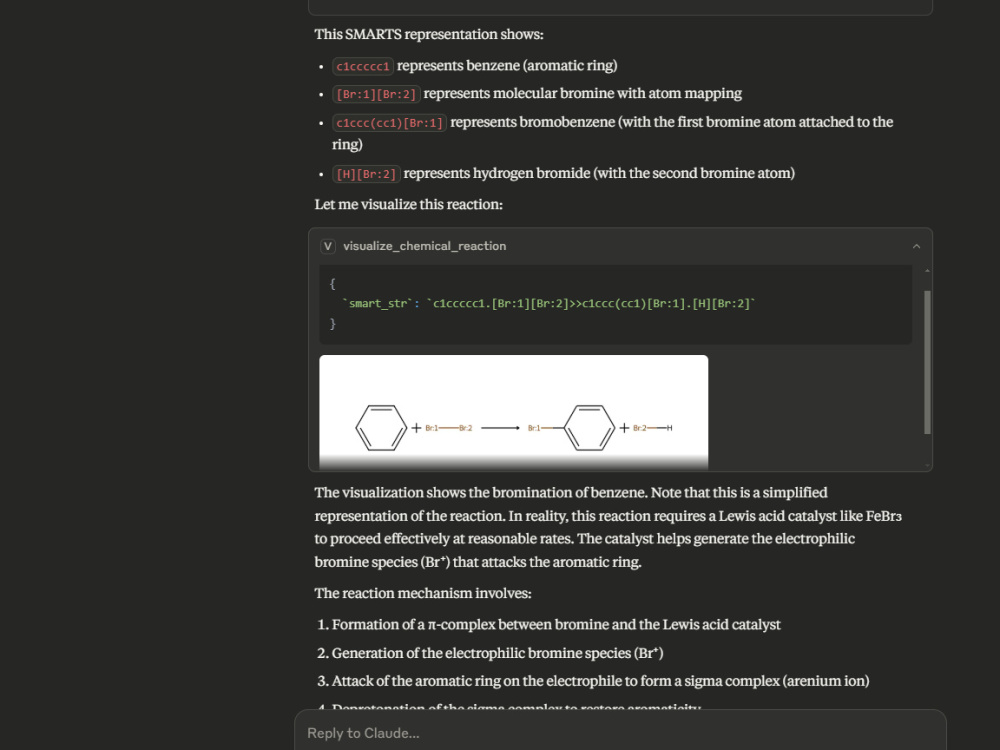
Task: Click the V tool icon beside visualize_chemical_reaction
Action: [328, 246]
